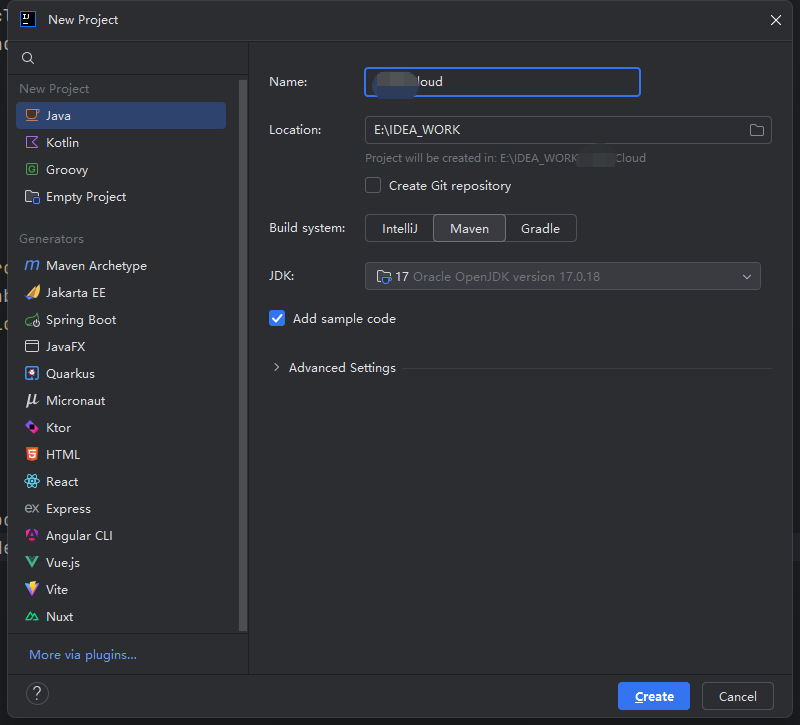The image size is (800, 725).
Task: Select the Java project type icon
Action: click(x=32, y=115)
